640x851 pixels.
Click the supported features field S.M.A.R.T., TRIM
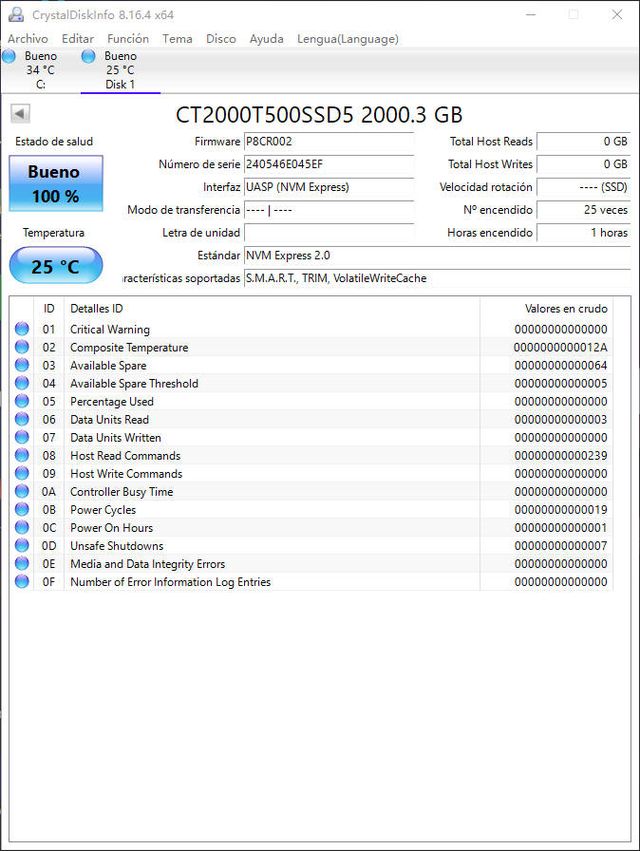coord(437,278)
